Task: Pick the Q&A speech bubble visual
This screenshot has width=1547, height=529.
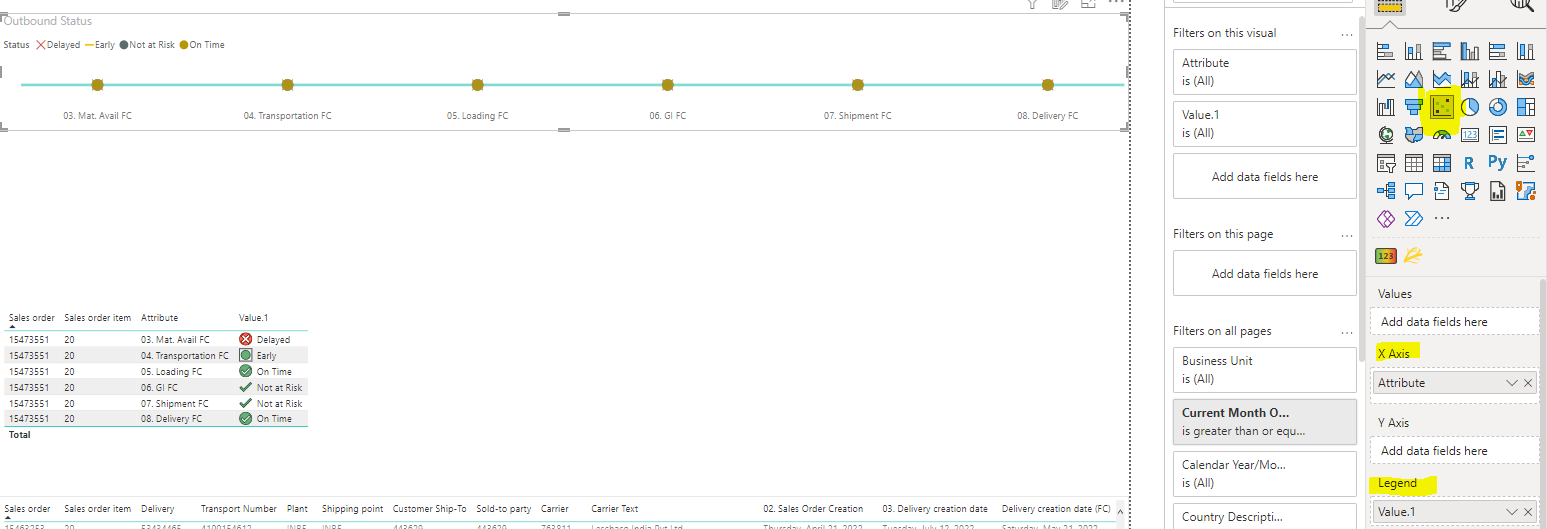Action: pos(1414,191)
